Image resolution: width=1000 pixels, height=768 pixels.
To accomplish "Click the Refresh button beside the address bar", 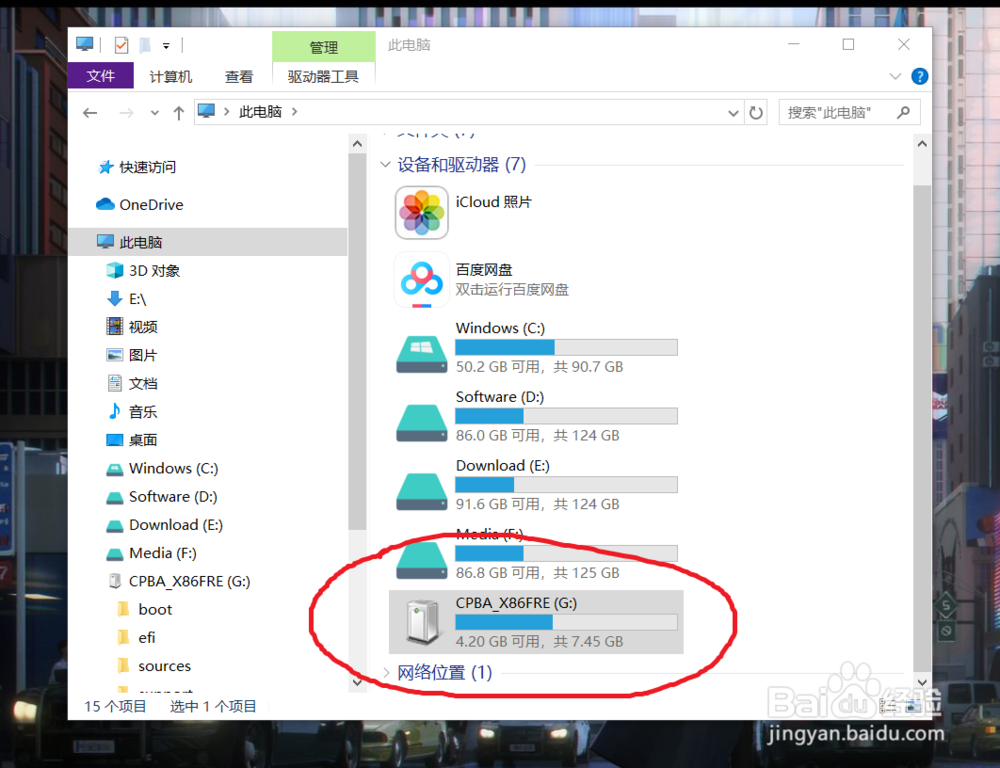I will 758,112.
